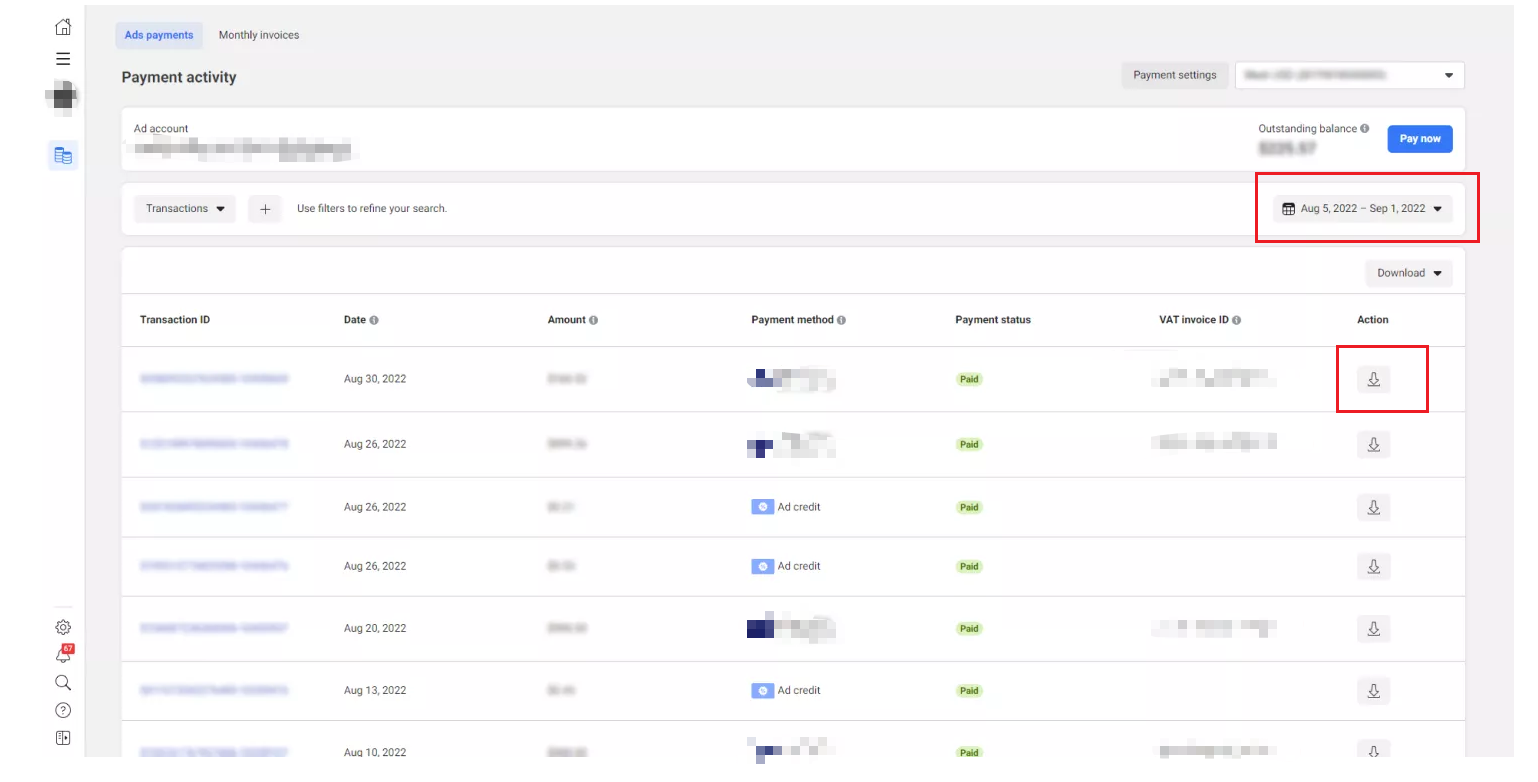The image size is (1538, 782).
Task: Download the invoice for Aug 13 transaction
Action: 1373,690
